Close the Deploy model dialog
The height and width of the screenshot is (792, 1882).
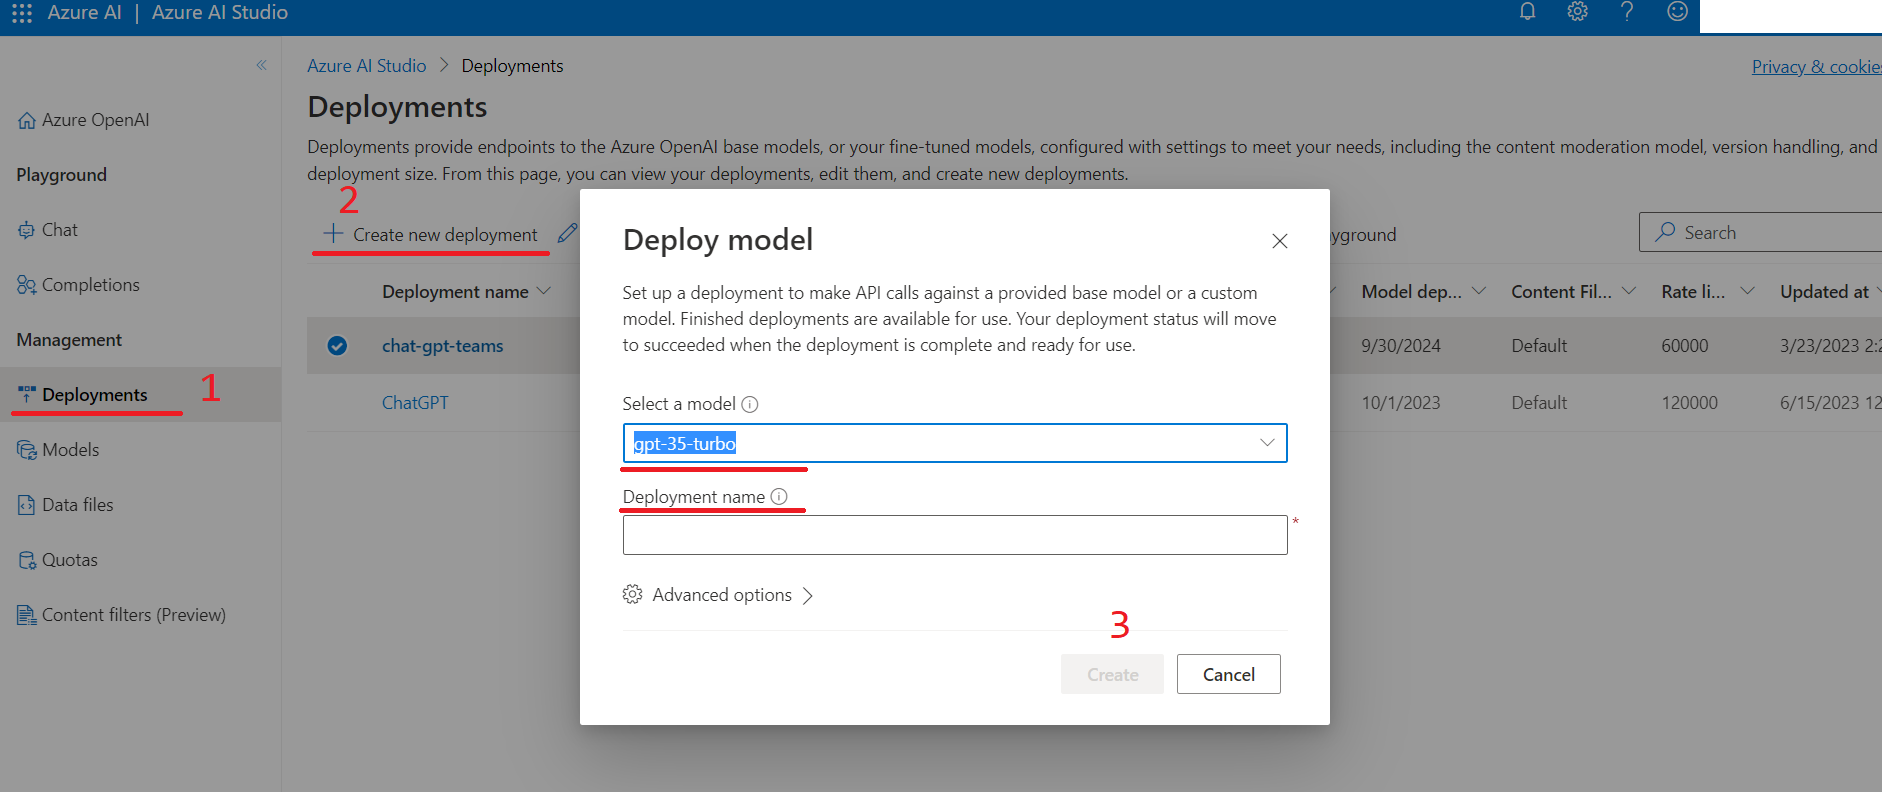click(x=1279, y=241)
